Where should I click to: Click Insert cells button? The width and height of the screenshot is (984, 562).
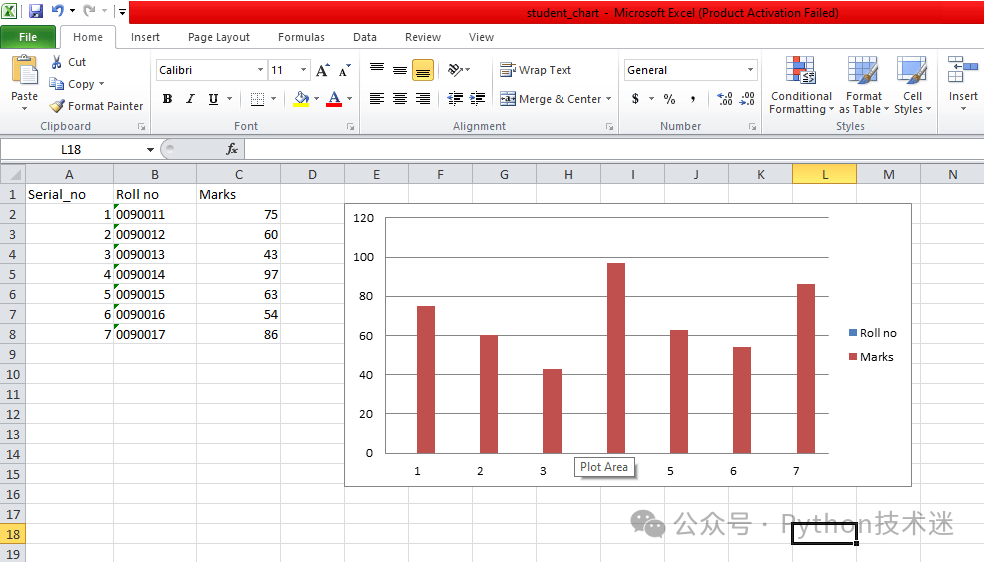point(963,85)
